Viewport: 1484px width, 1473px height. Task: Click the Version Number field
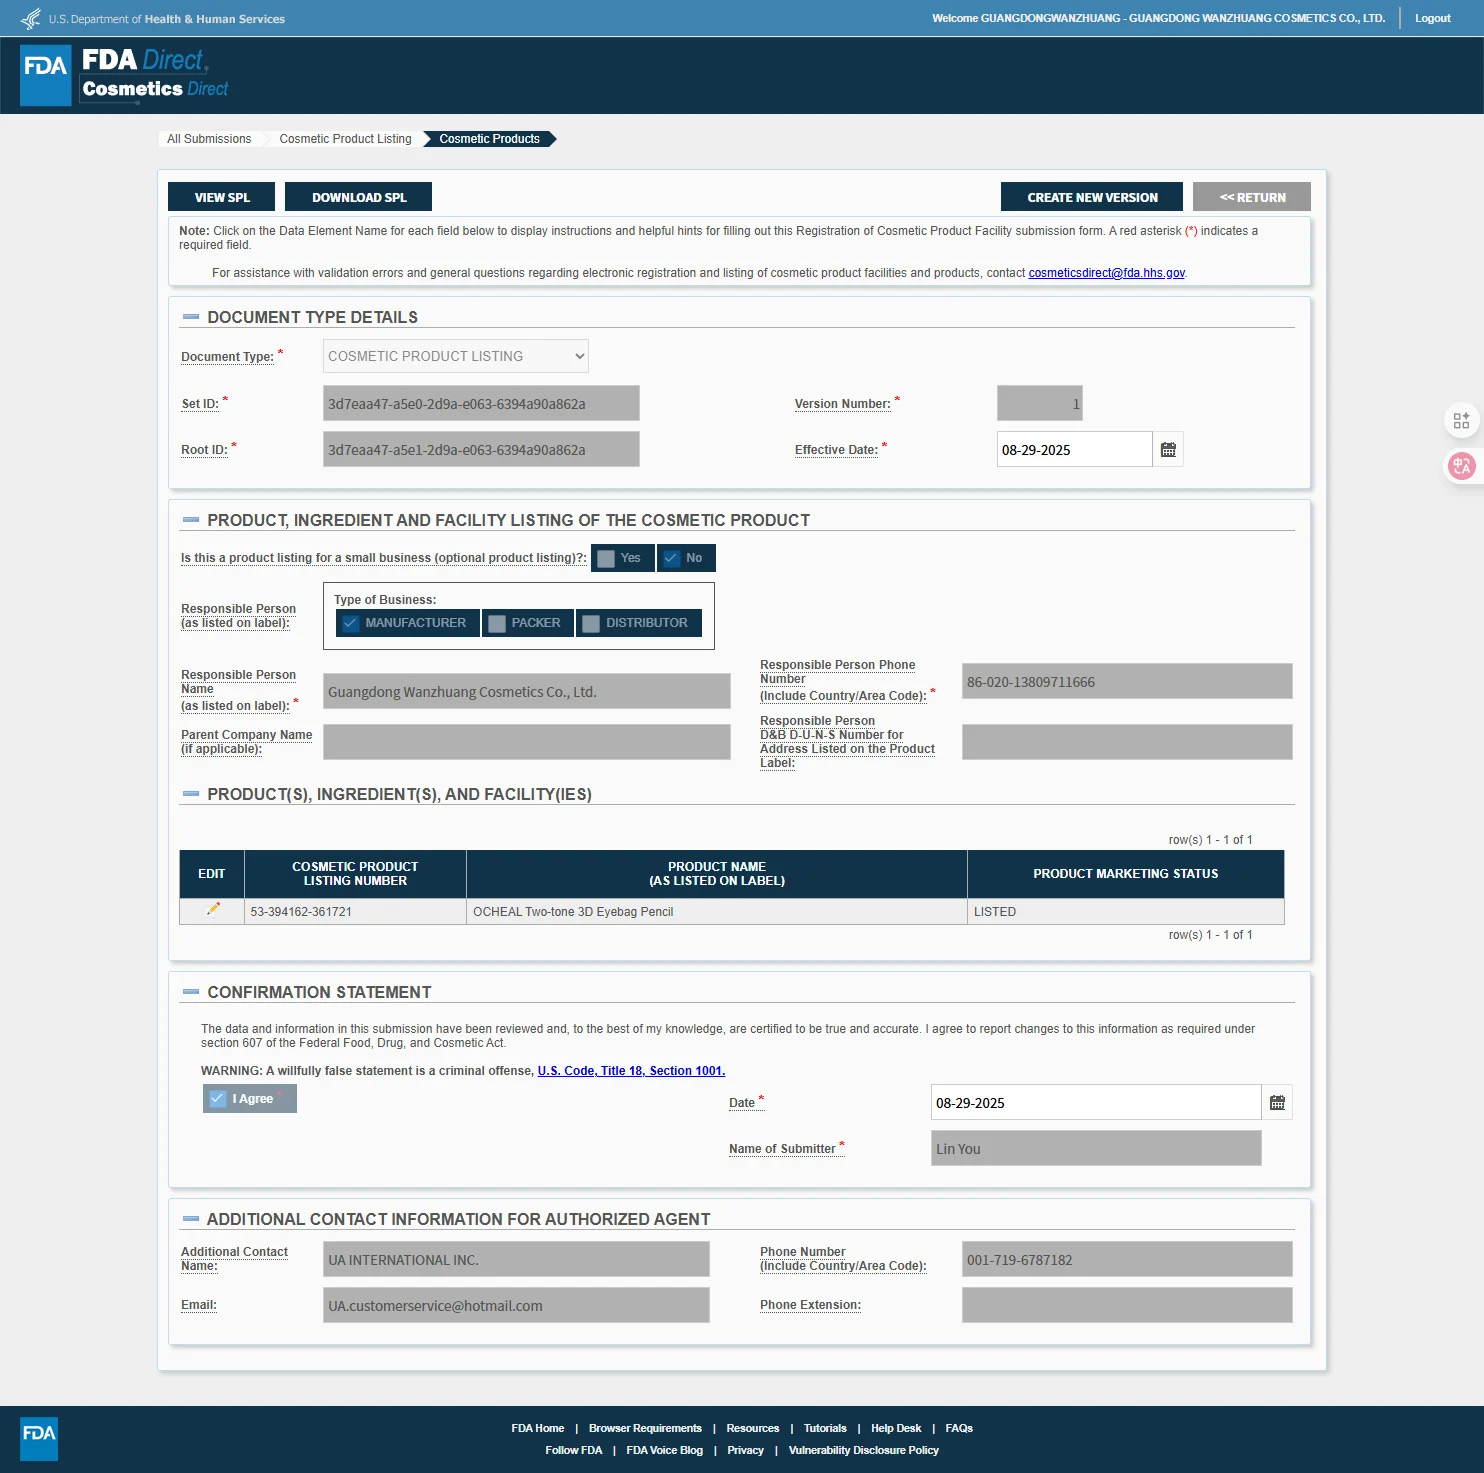click(x=1040, y=404)
